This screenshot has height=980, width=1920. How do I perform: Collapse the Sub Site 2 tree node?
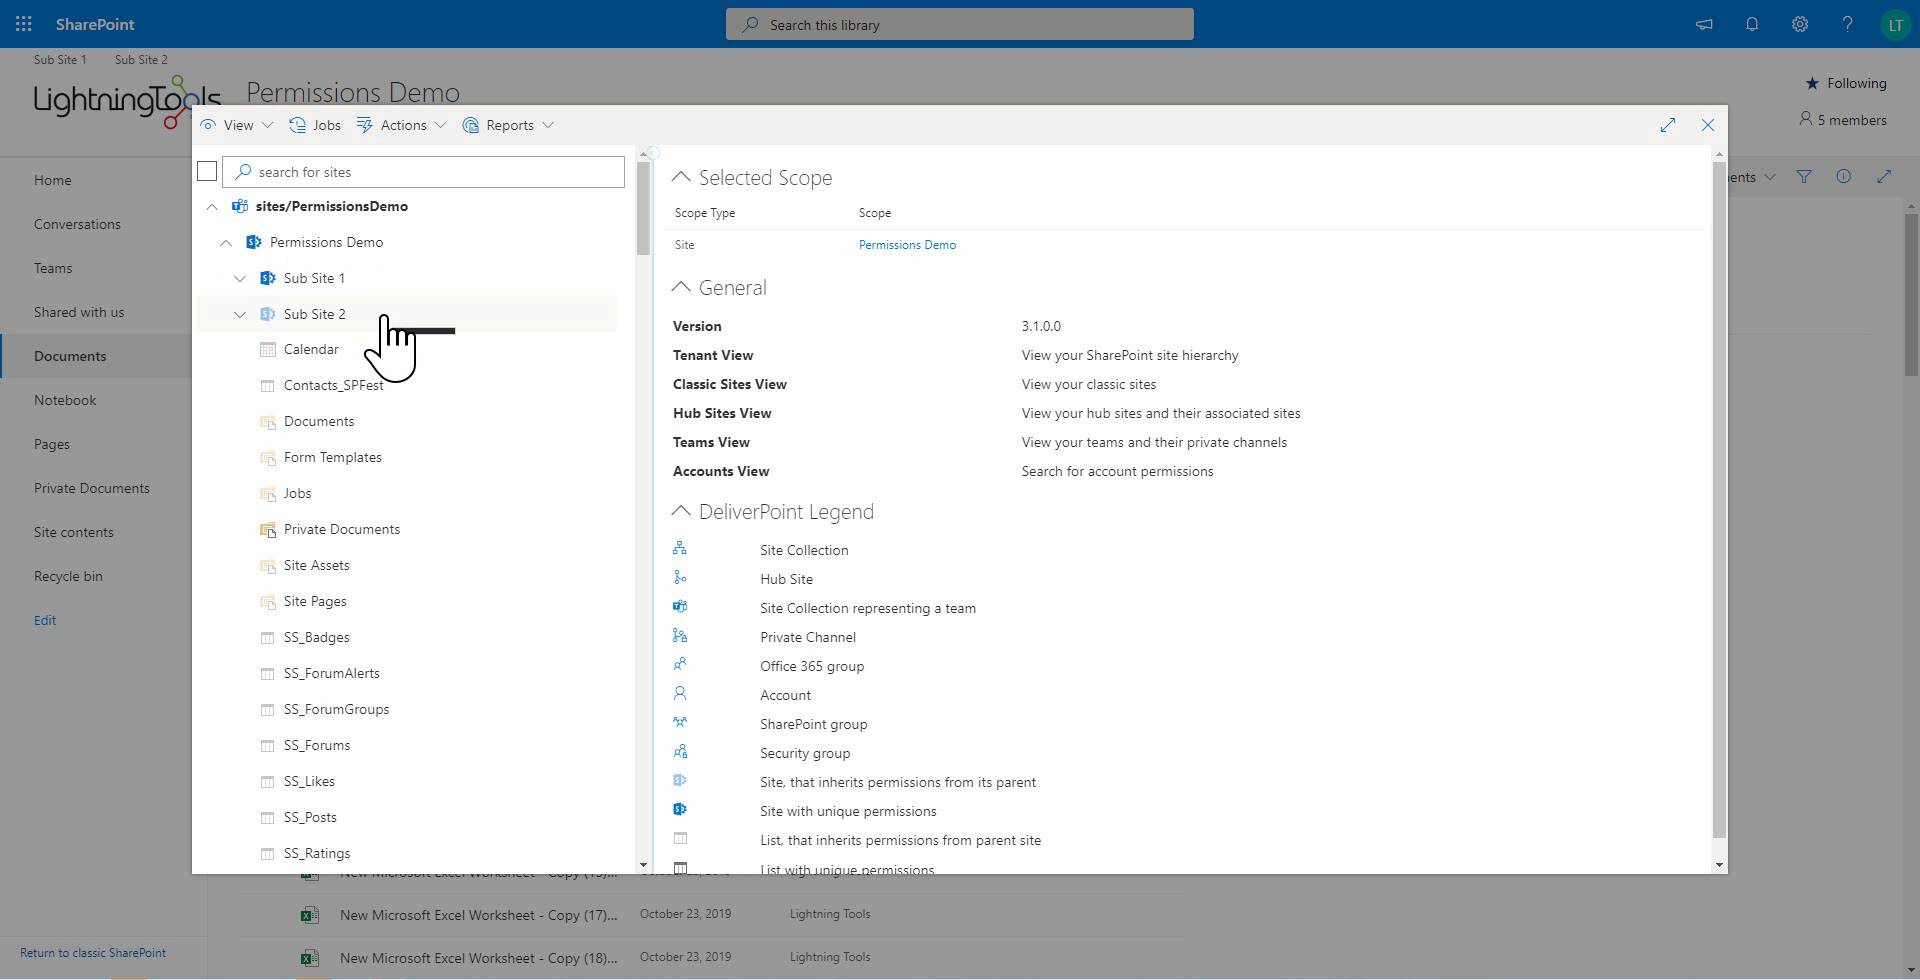point(240,314)
